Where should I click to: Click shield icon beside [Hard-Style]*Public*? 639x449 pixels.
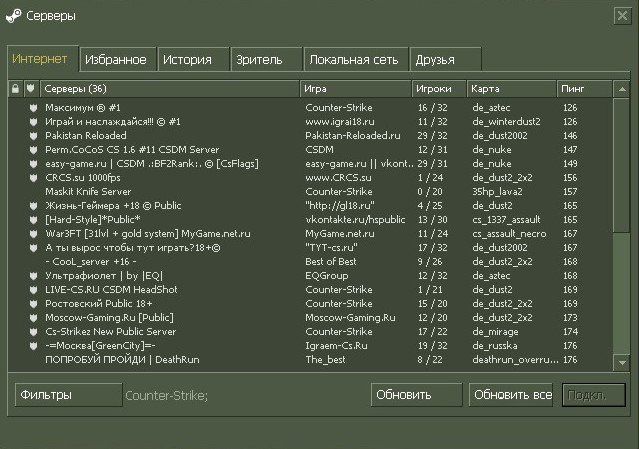33,220
